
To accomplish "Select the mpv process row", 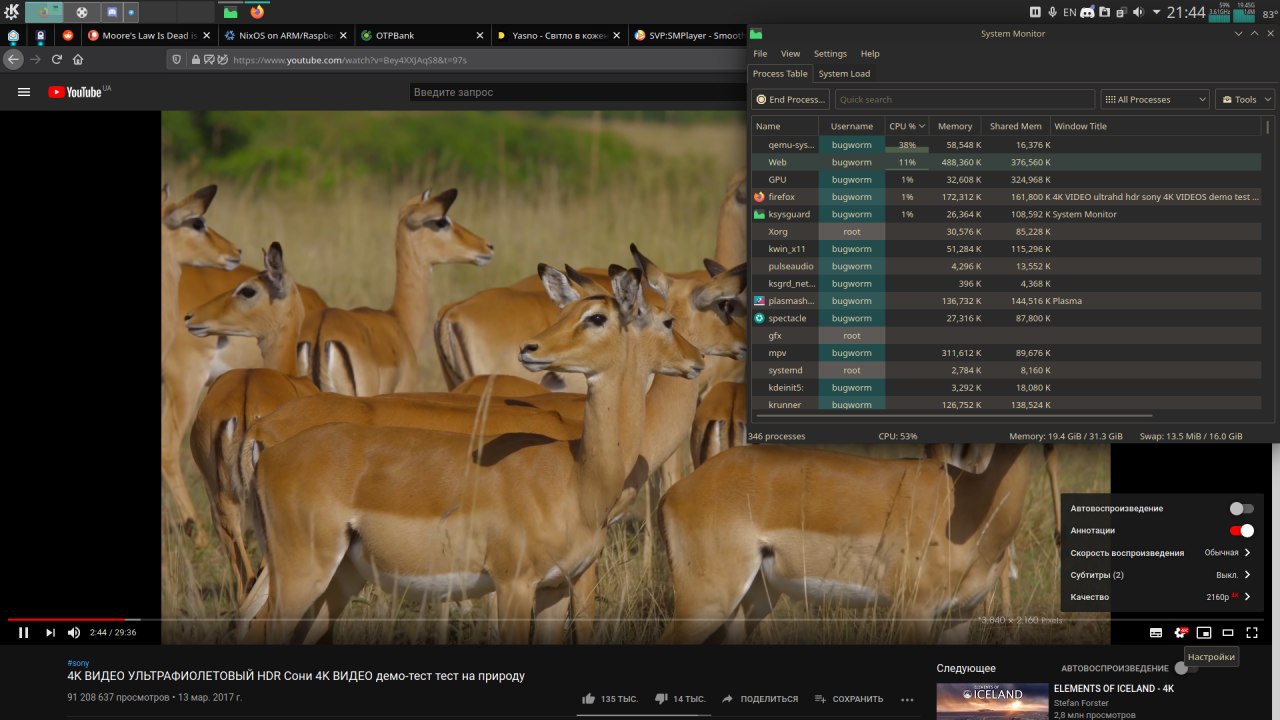I will (x=1006, y=353).
